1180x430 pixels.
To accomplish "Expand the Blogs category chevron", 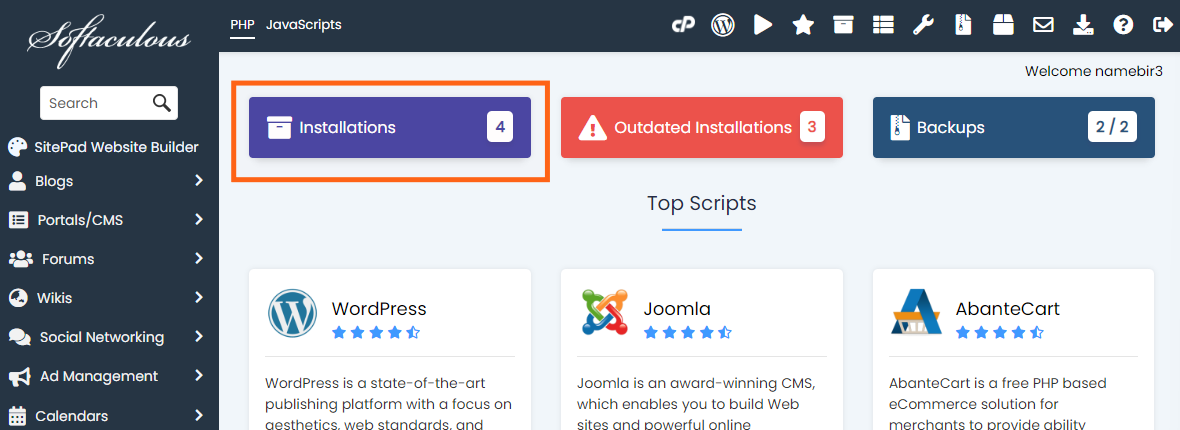I will point(199,180).
